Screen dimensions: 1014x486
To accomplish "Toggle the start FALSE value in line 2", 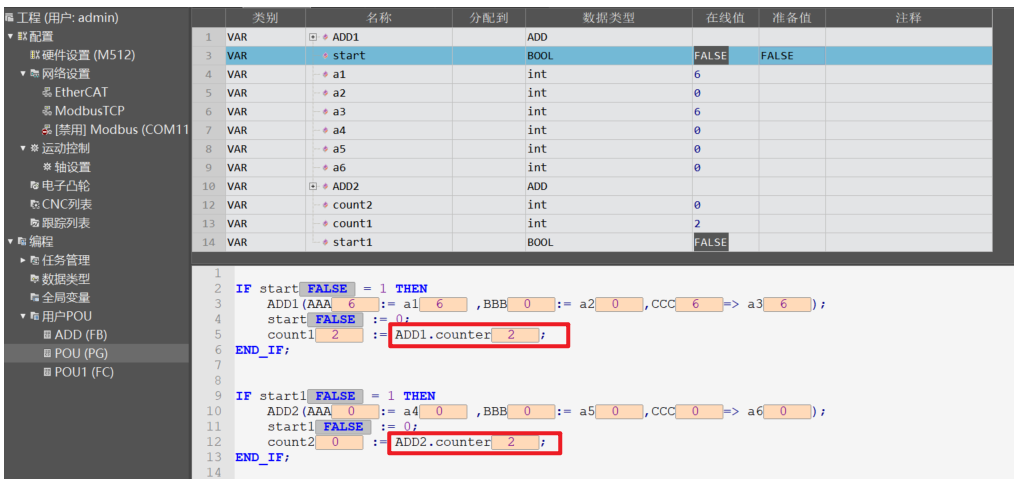I will (x=326, y=289).
